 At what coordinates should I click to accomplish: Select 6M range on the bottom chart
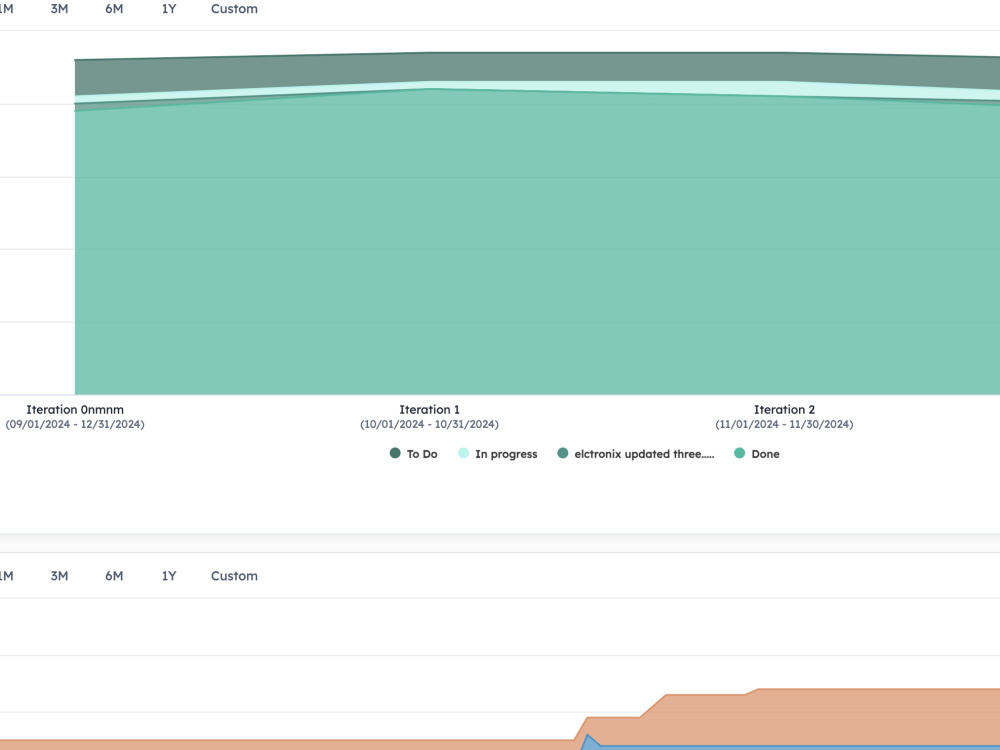114,576
